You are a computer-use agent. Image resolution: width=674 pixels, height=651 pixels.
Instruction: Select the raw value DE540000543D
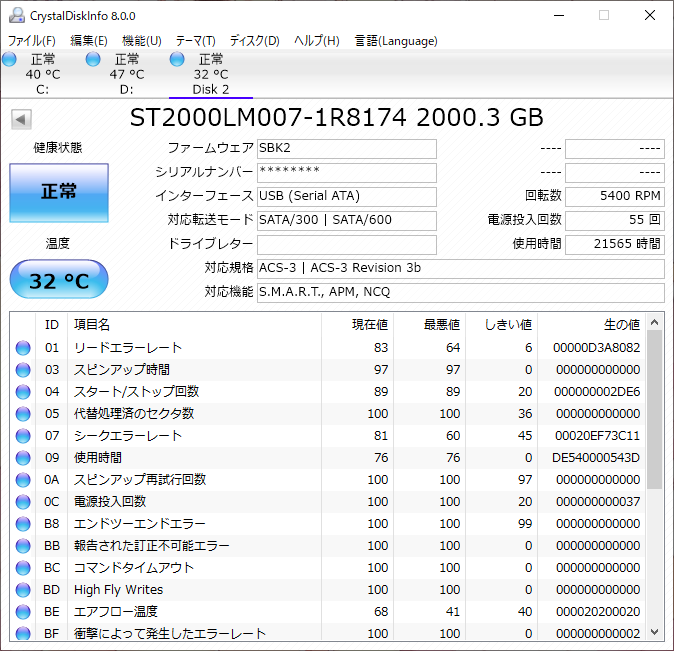pos(596,458)
